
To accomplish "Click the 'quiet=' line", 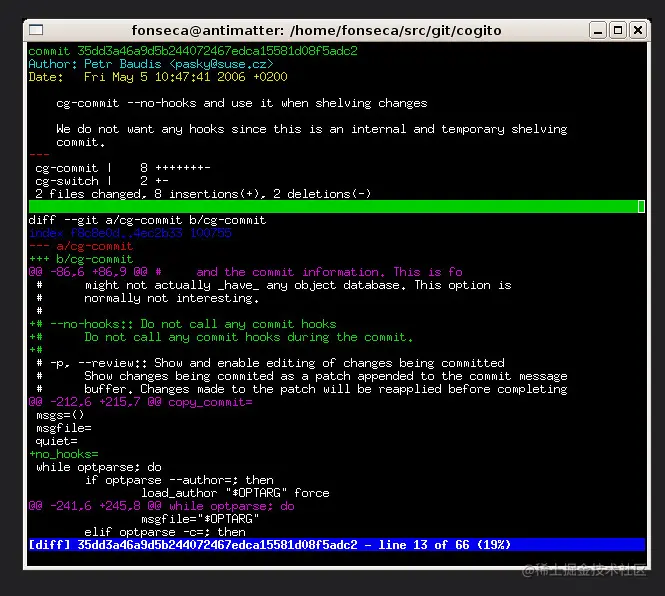I will 56,441.
